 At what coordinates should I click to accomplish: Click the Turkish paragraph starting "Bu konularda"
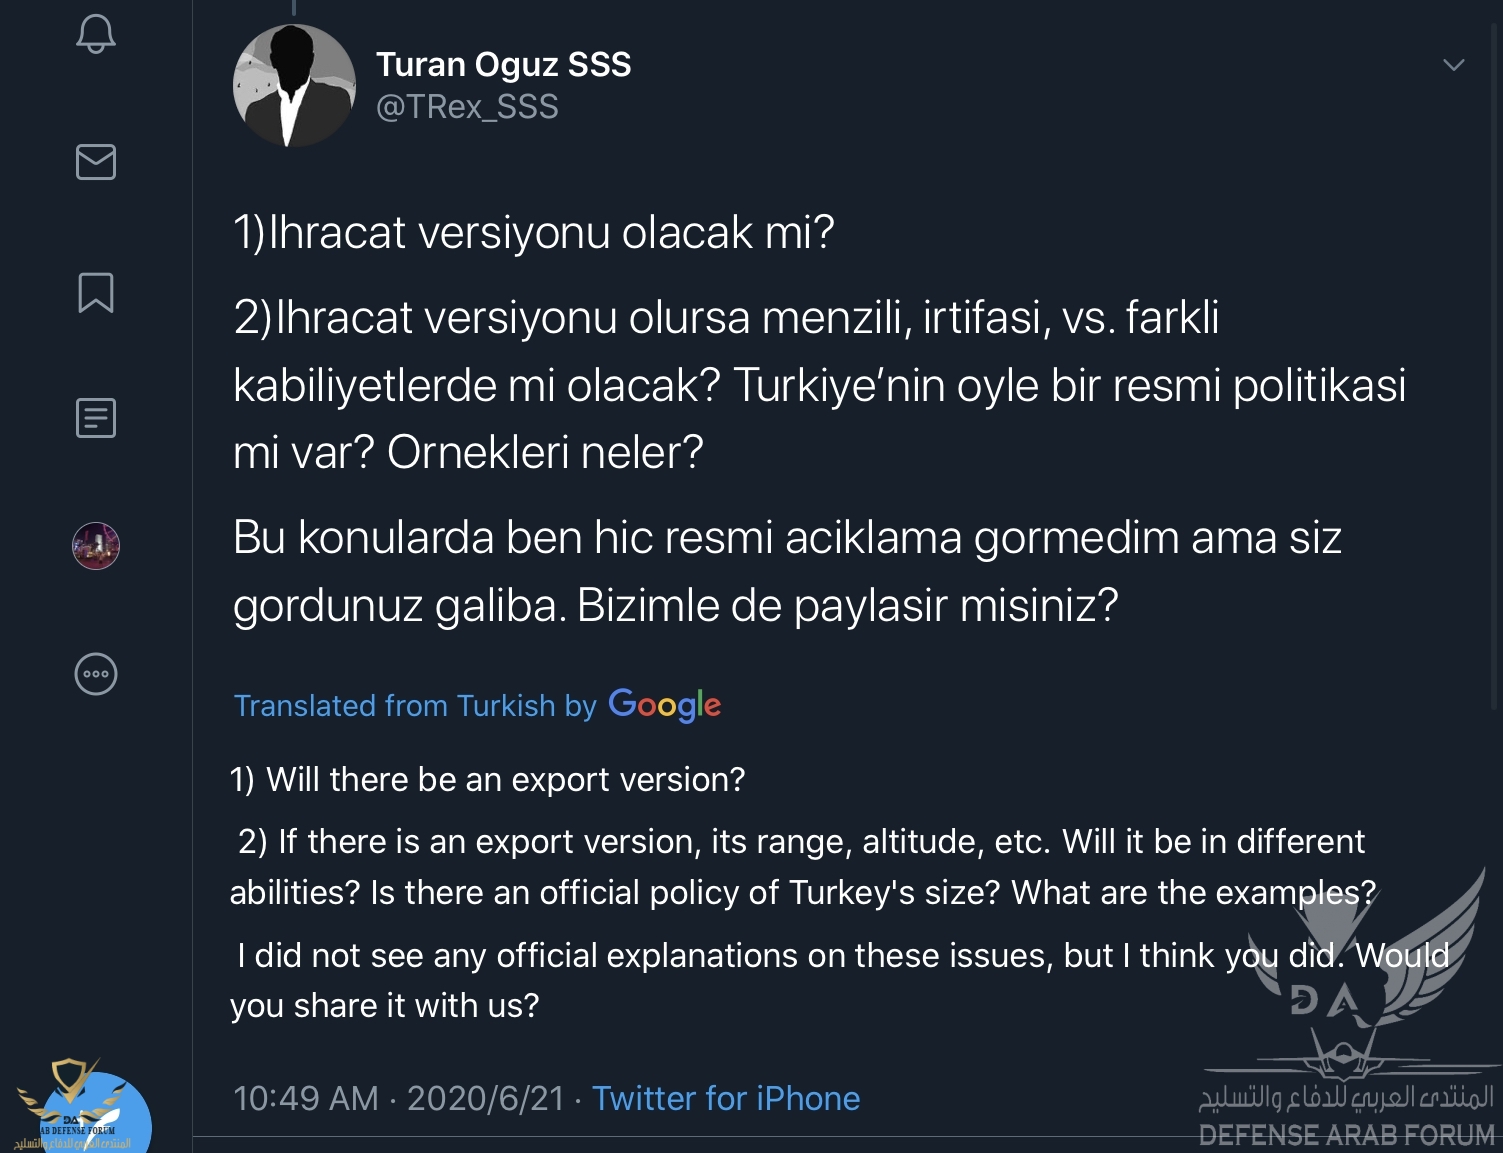(x=786, y=571)
